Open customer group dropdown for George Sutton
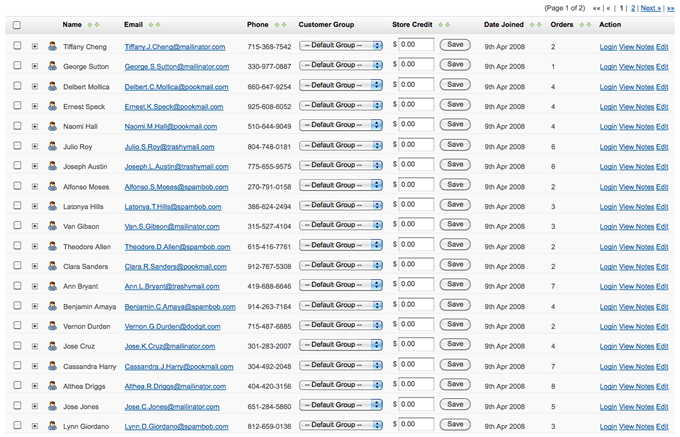Image resolution: width=680 pixels, height=437 pixels. click(x=341, y=65)
